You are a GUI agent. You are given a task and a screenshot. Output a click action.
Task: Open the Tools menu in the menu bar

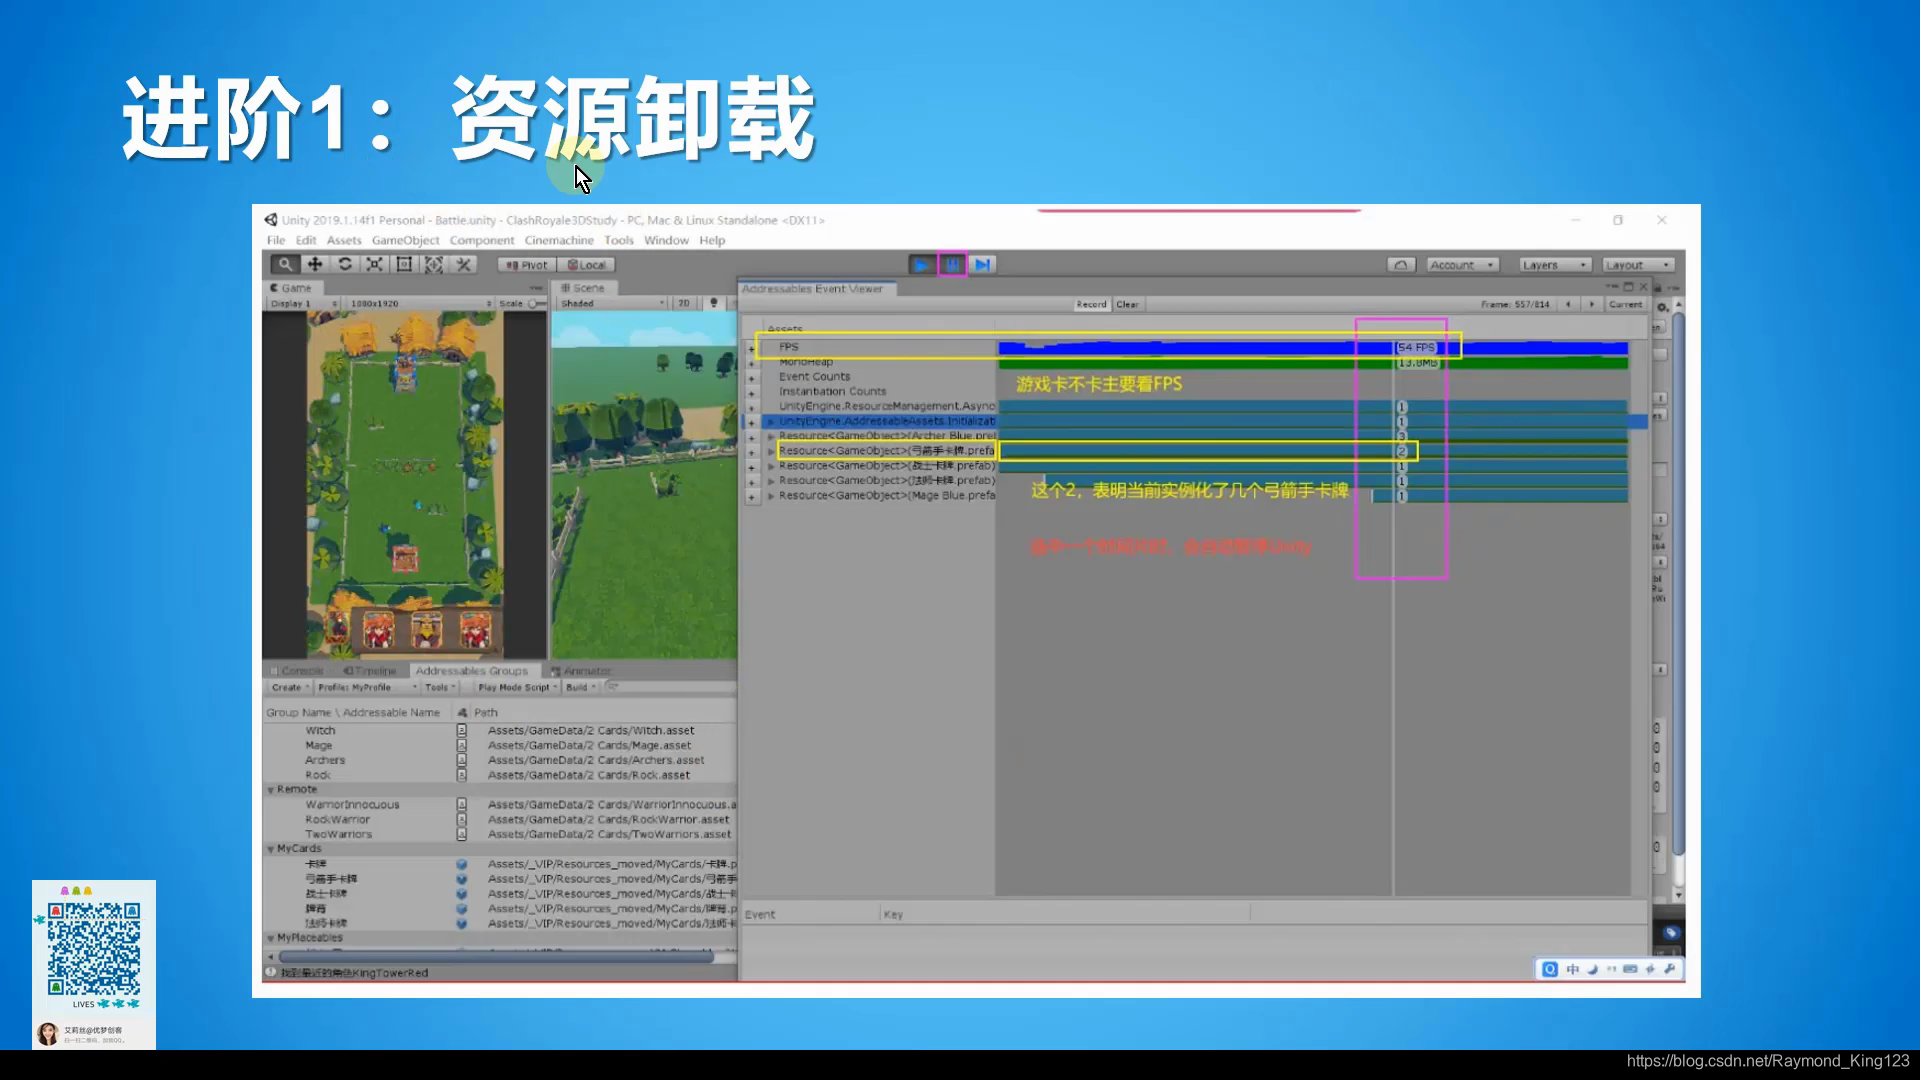pos(619,240)
